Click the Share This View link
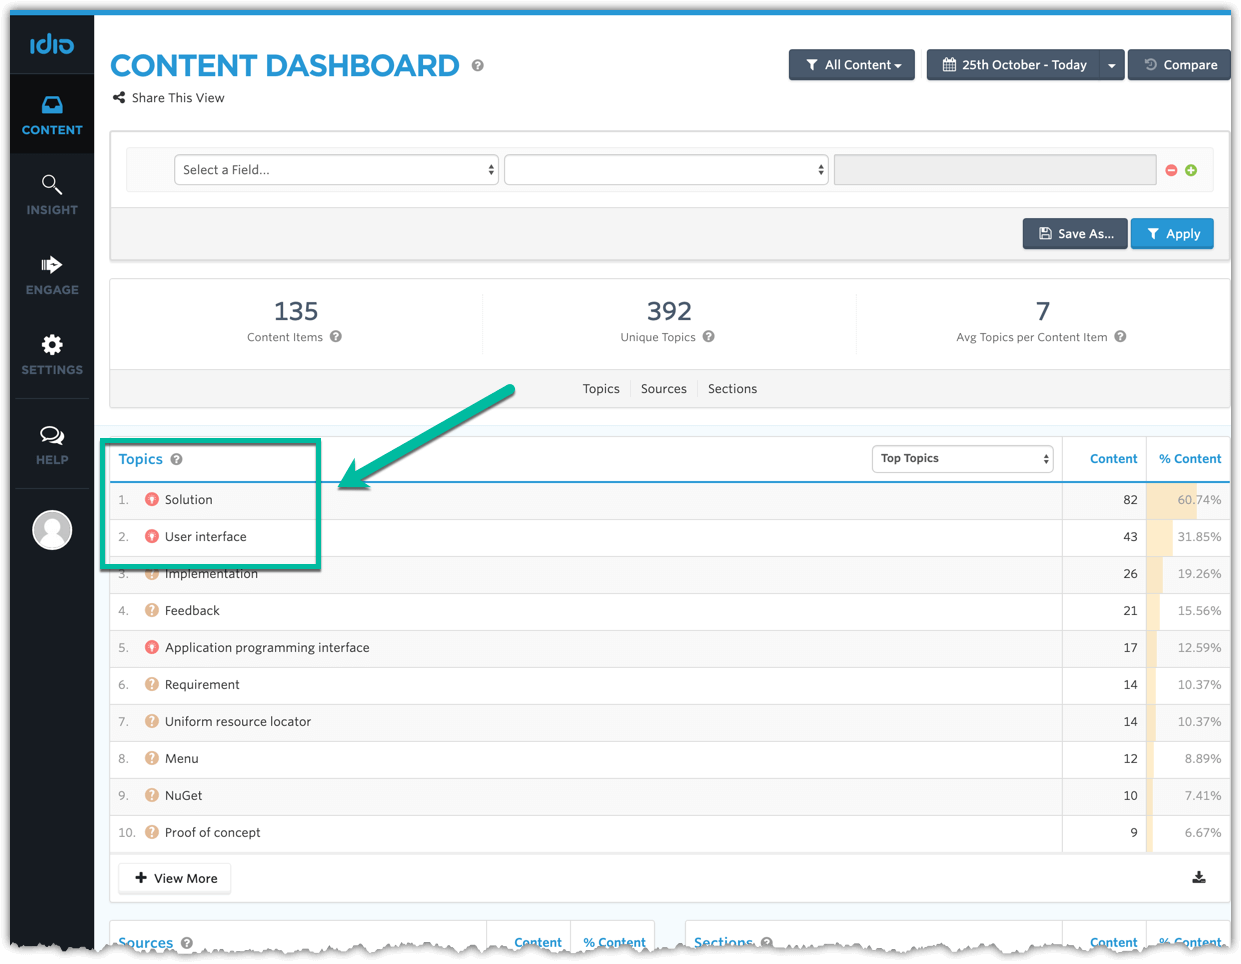This screenshot has height=964, width=1241. click(x=169, y=98)
